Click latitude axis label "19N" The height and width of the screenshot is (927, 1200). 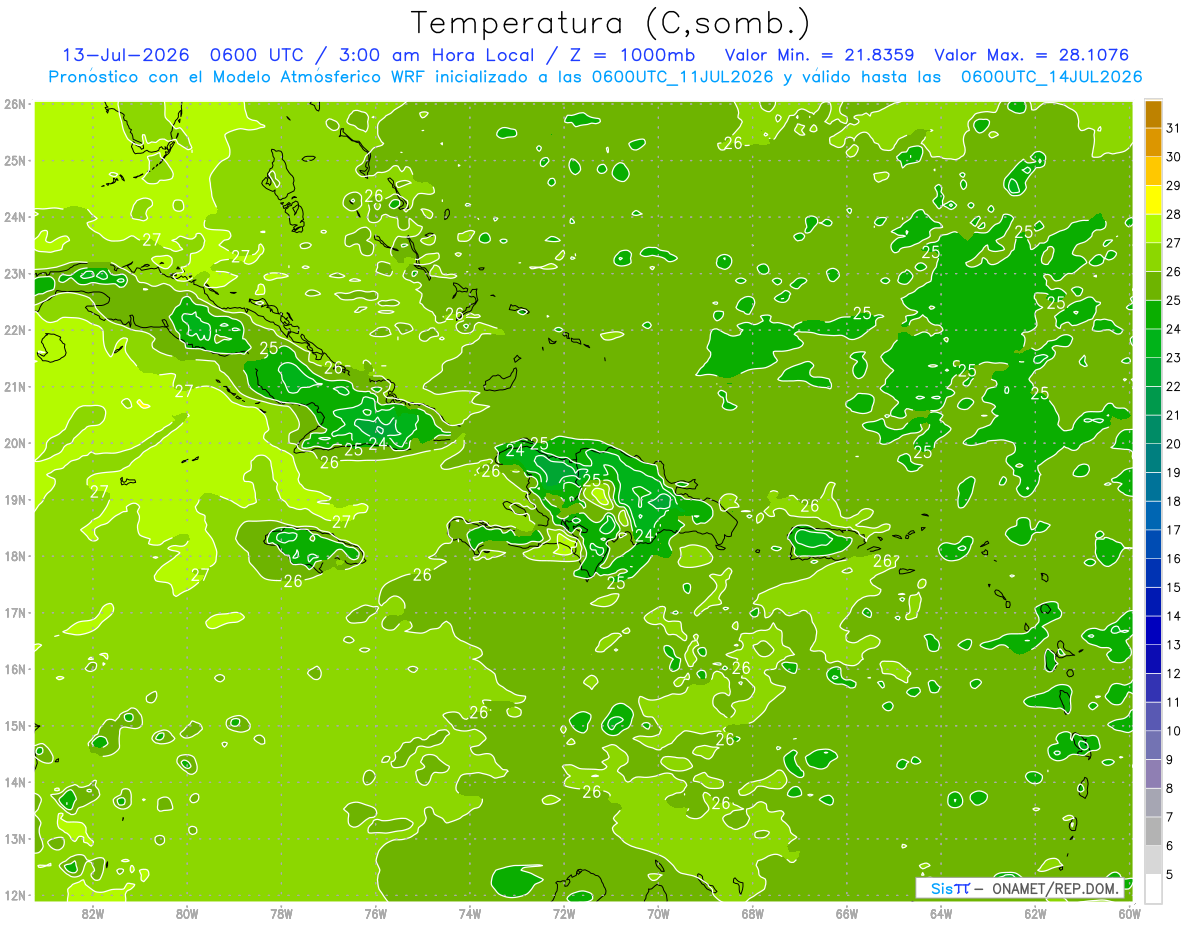14,500
